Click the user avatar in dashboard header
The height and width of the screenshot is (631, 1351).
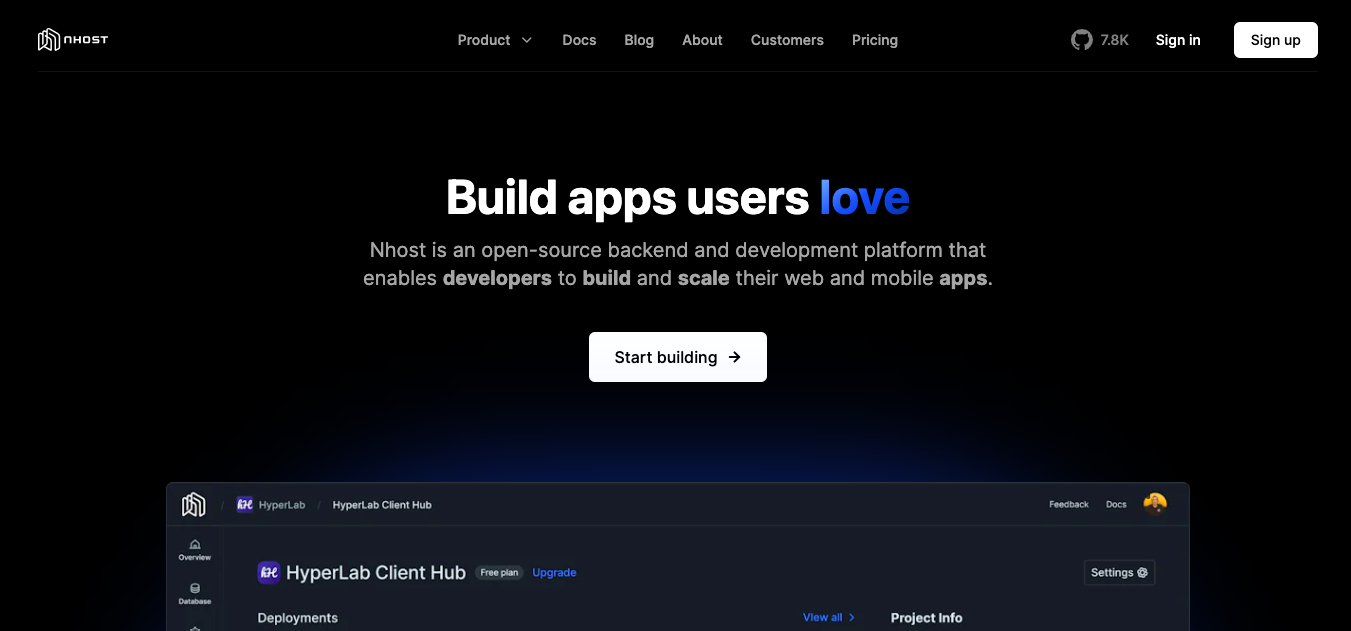(x=1155, y=504)
